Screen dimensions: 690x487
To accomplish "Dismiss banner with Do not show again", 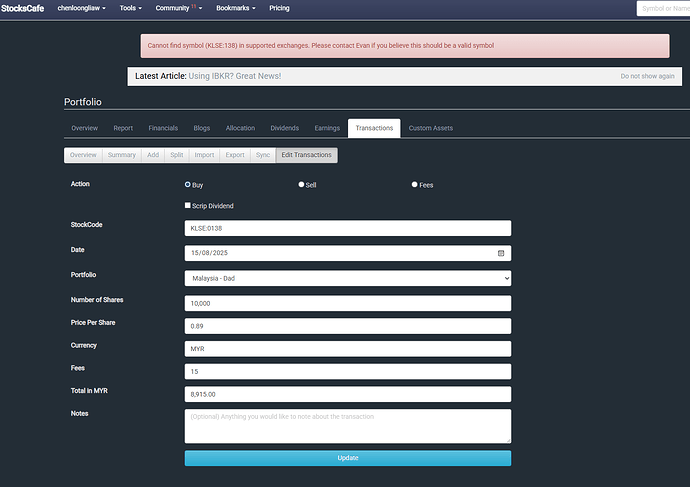I will point(646,76).
